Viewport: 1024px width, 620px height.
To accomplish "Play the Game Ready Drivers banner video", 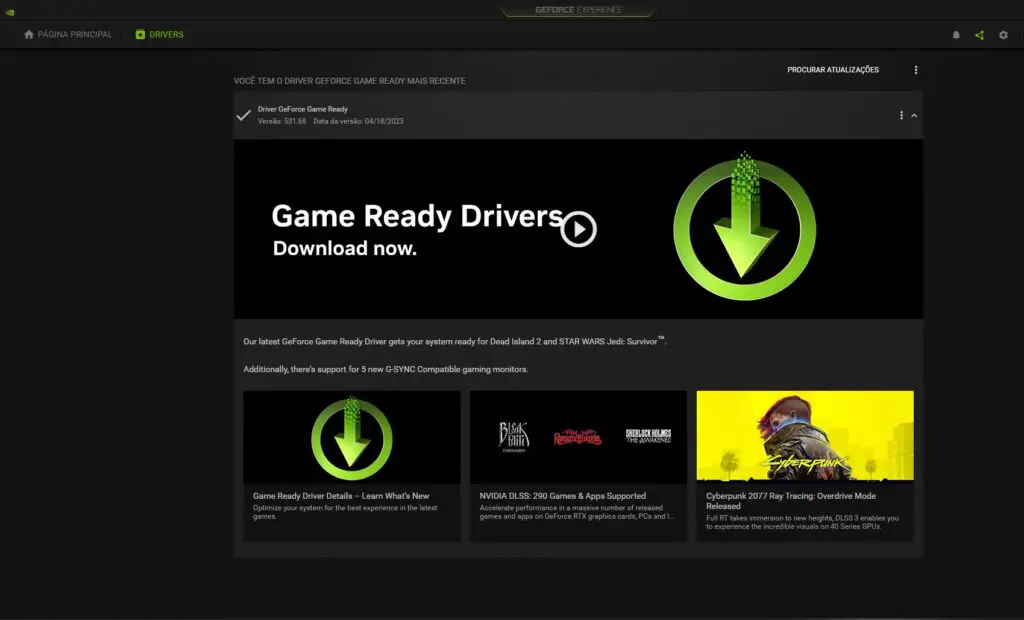I will [578, 229].
